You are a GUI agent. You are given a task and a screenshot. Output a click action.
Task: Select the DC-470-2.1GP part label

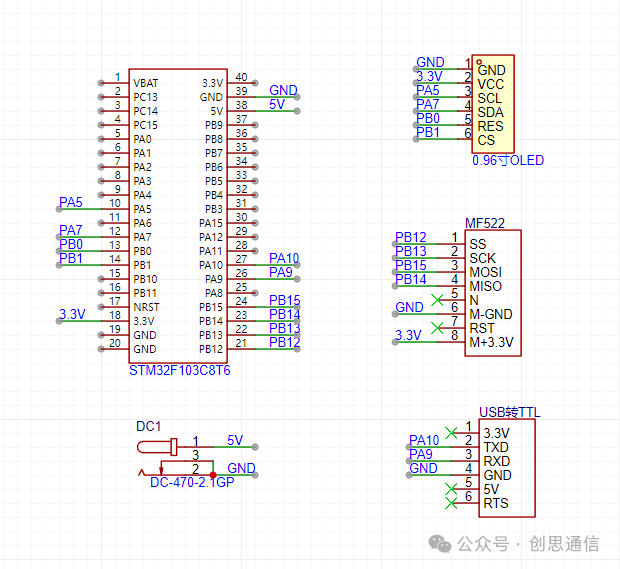pos(192,482)
